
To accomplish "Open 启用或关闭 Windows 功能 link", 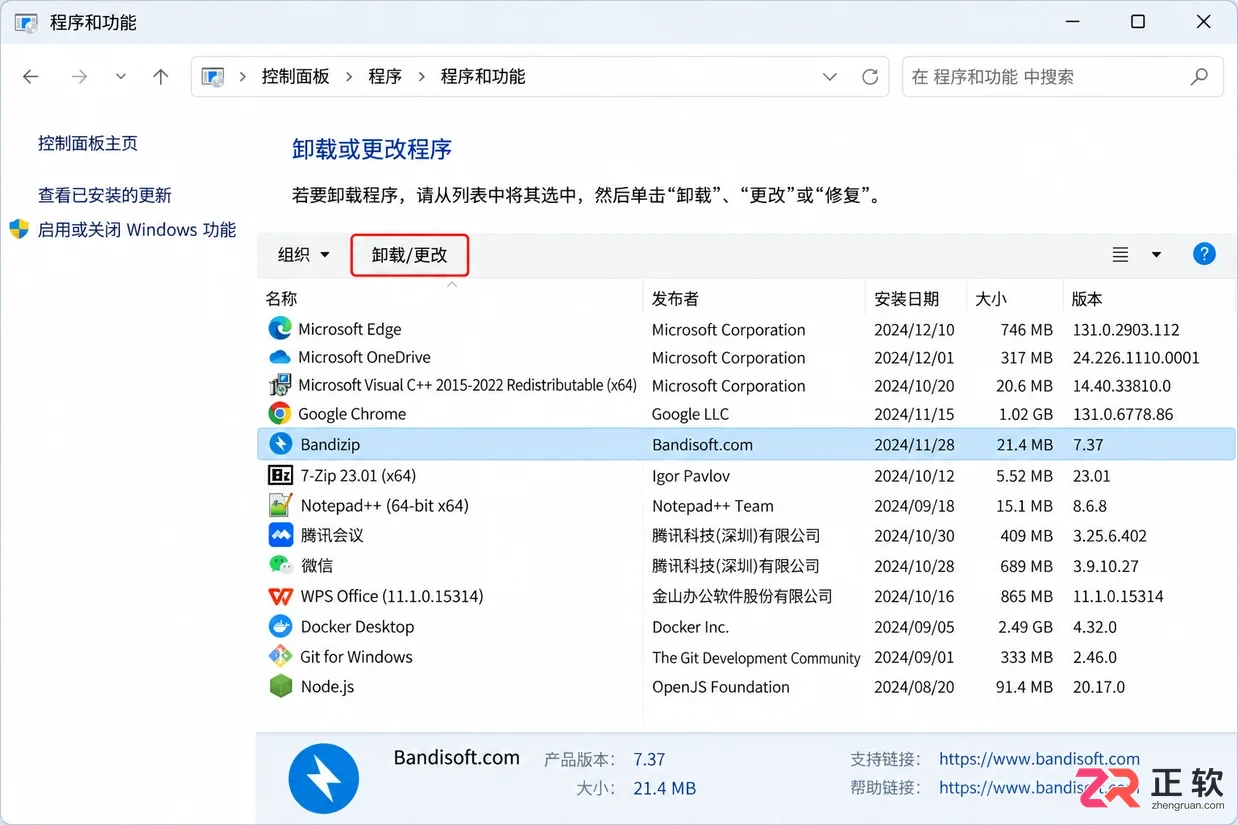I will 137,229.
